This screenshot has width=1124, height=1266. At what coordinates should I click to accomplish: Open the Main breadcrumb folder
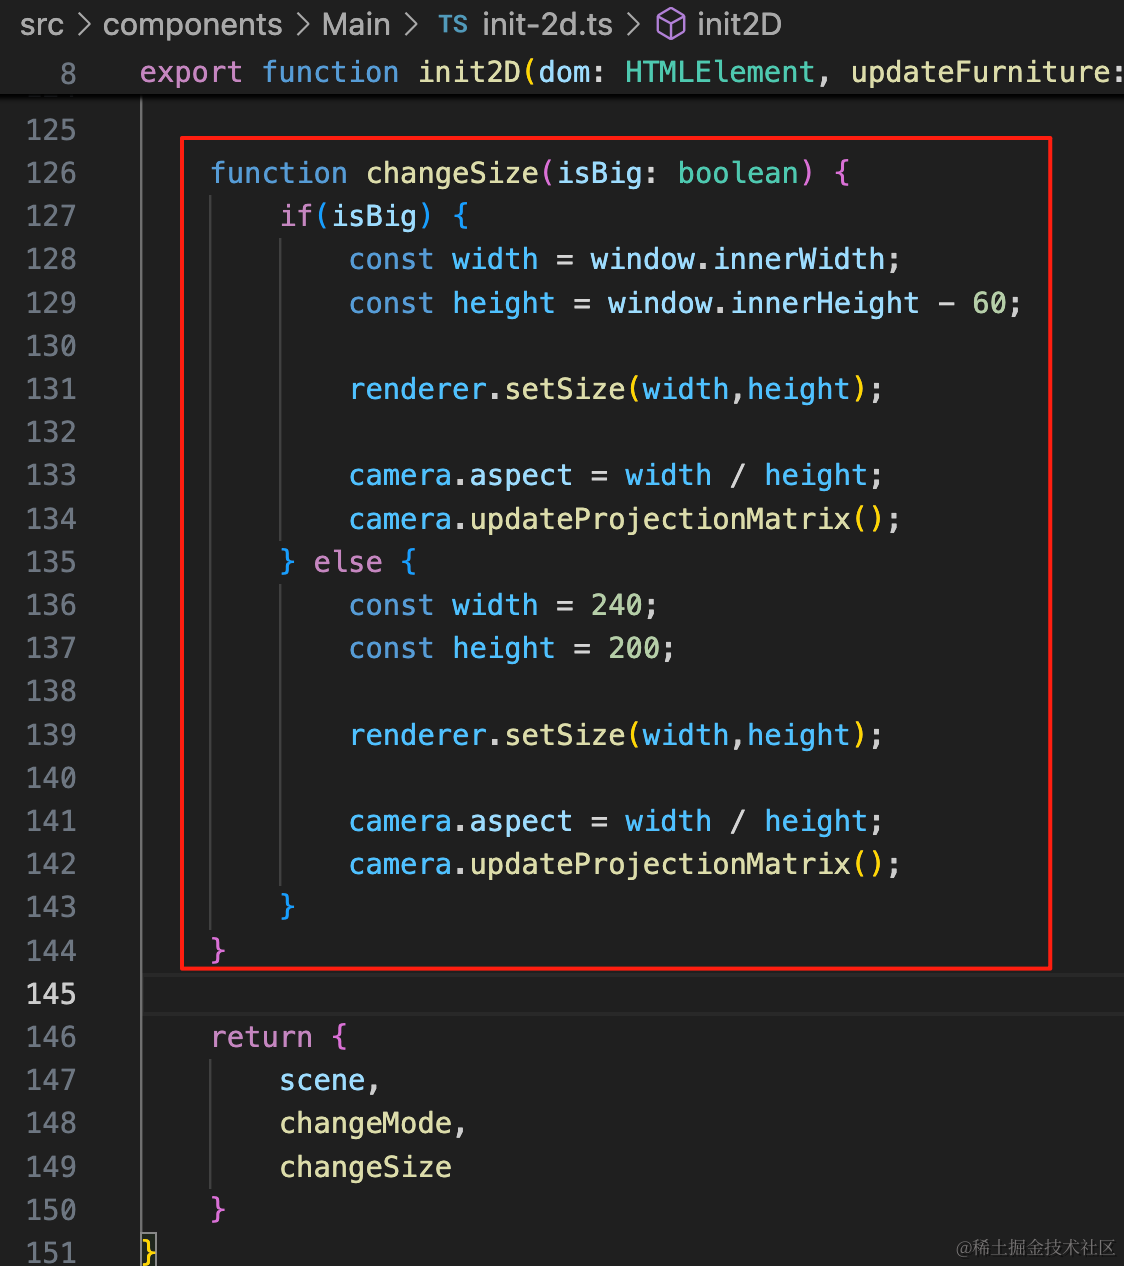pyautogui.click(x=356, y=24)
